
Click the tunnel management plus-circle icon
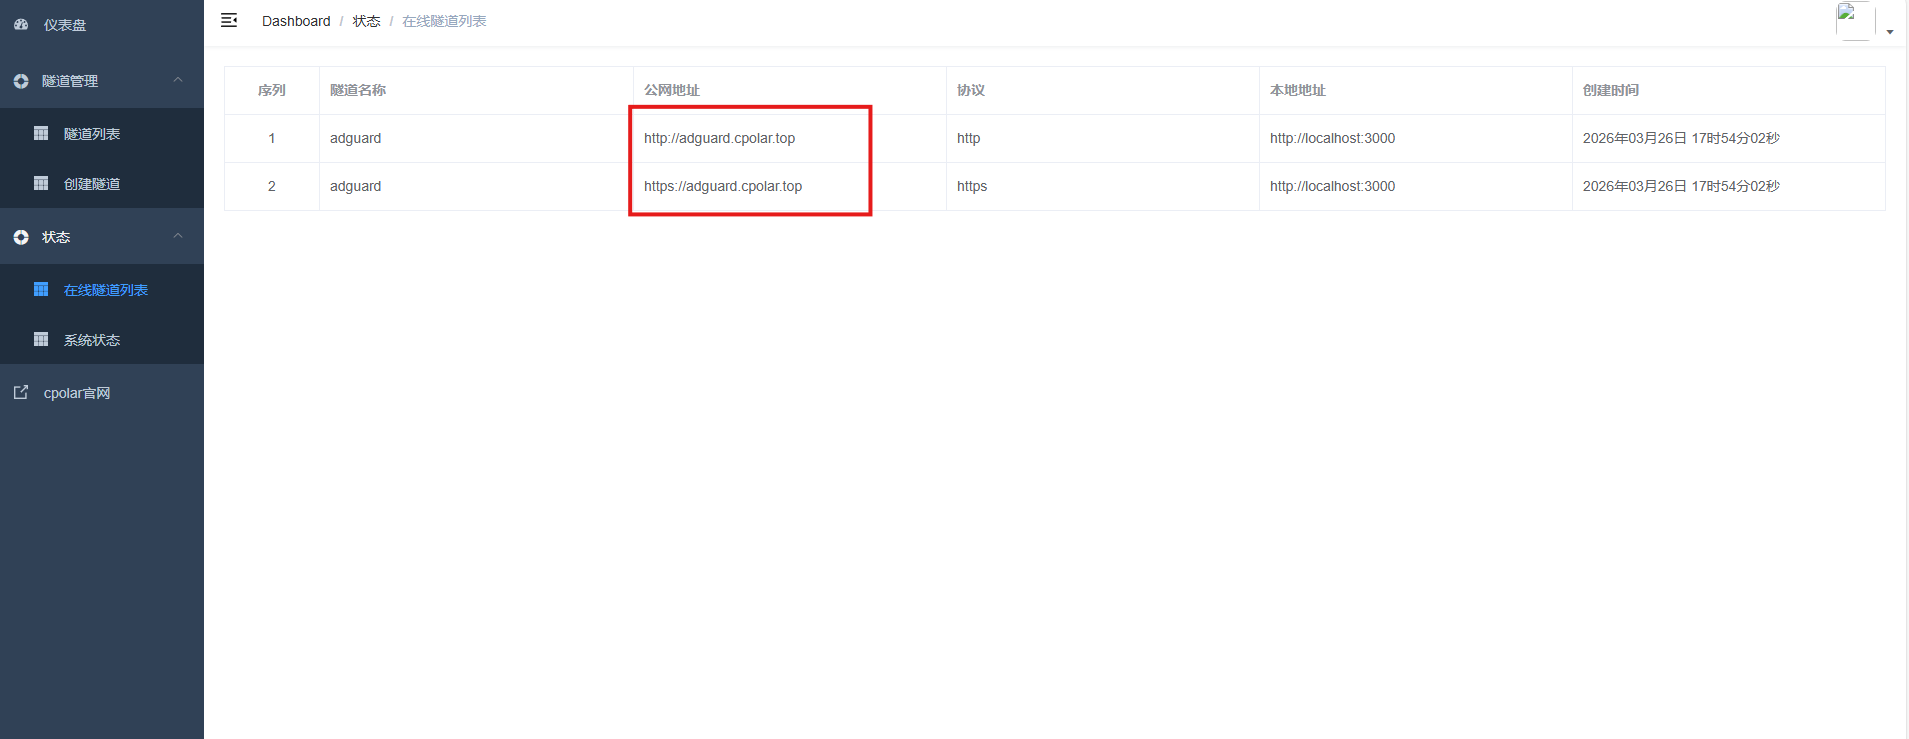tap(21, 81)
